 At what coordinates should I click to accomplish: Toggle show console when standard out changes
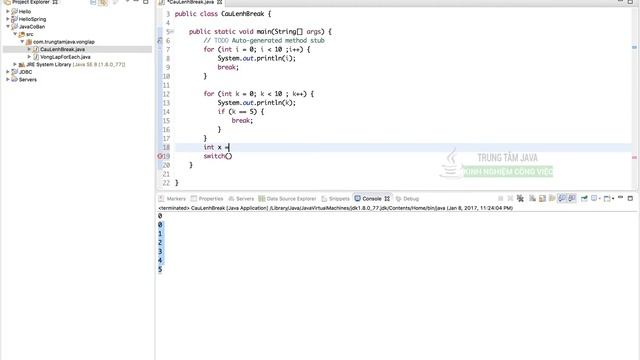tap(562, 198)
